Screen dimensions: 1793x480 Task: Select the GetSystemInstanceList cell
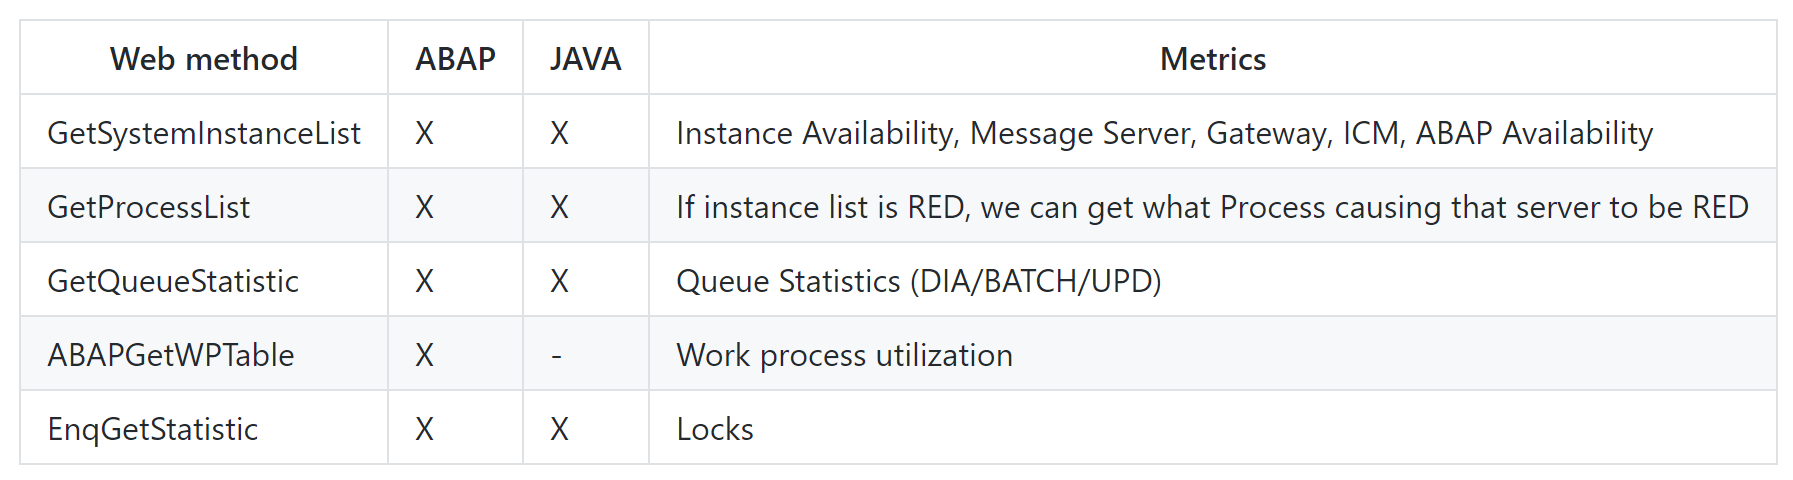[204, 133]
